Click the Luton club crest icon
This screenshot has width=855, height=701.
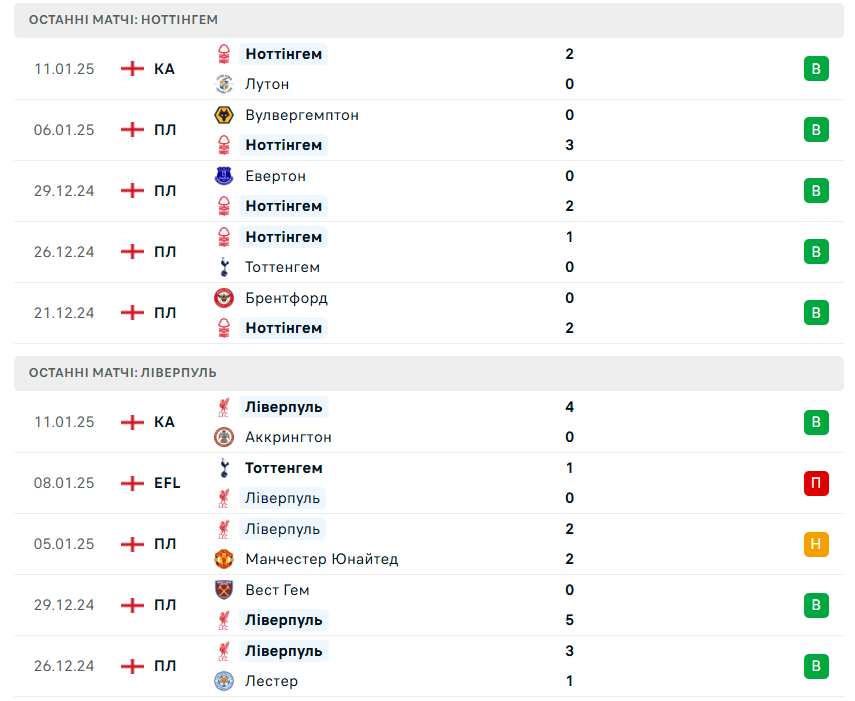click(224, 84)
